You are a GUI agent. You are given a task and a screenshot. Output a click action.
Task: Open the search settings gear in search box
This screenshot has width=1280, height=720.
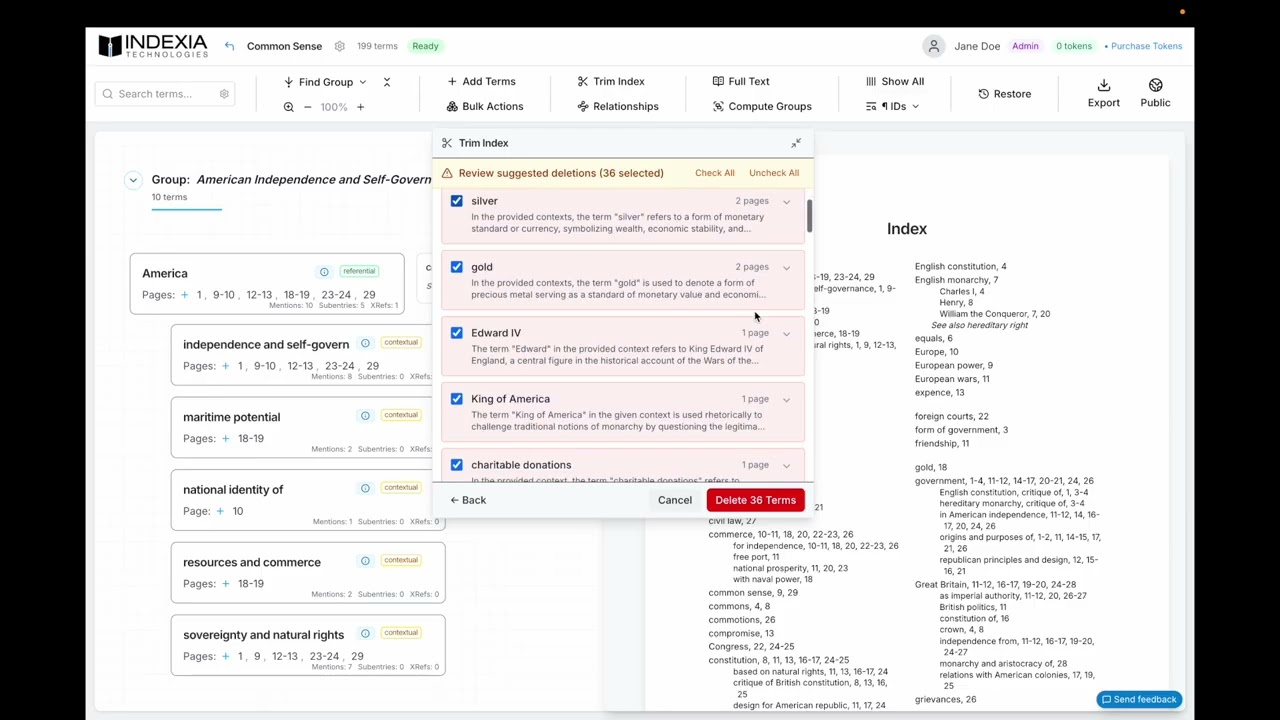(224, 94)
